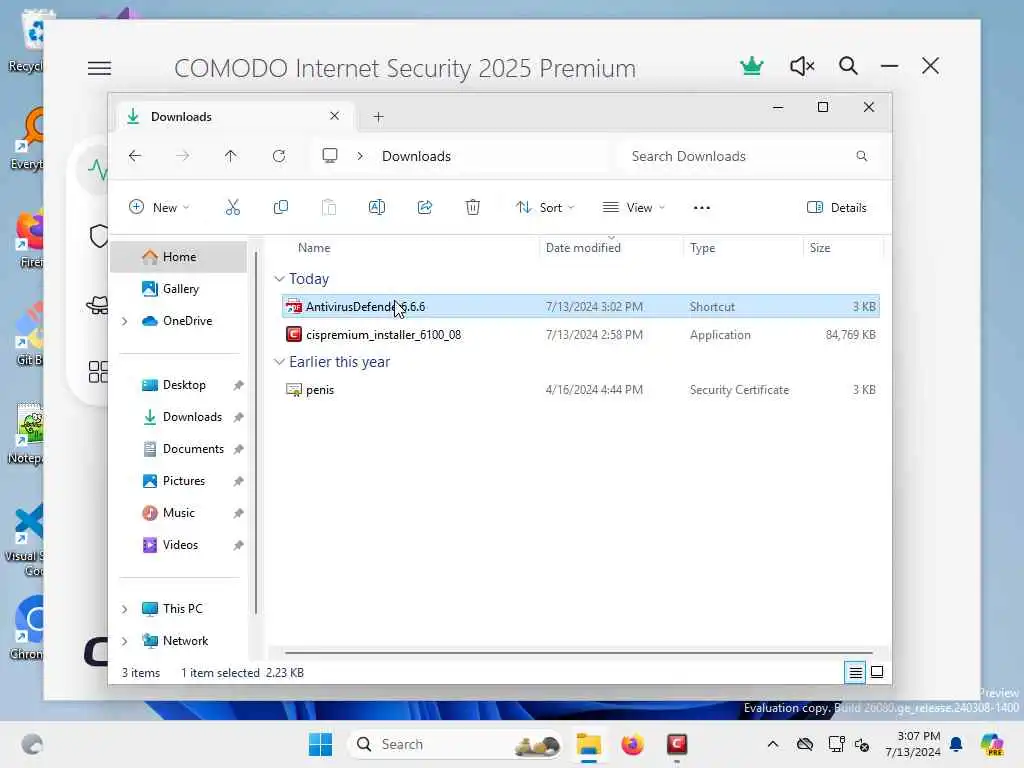Go back with the left arrow

(135, 156)
